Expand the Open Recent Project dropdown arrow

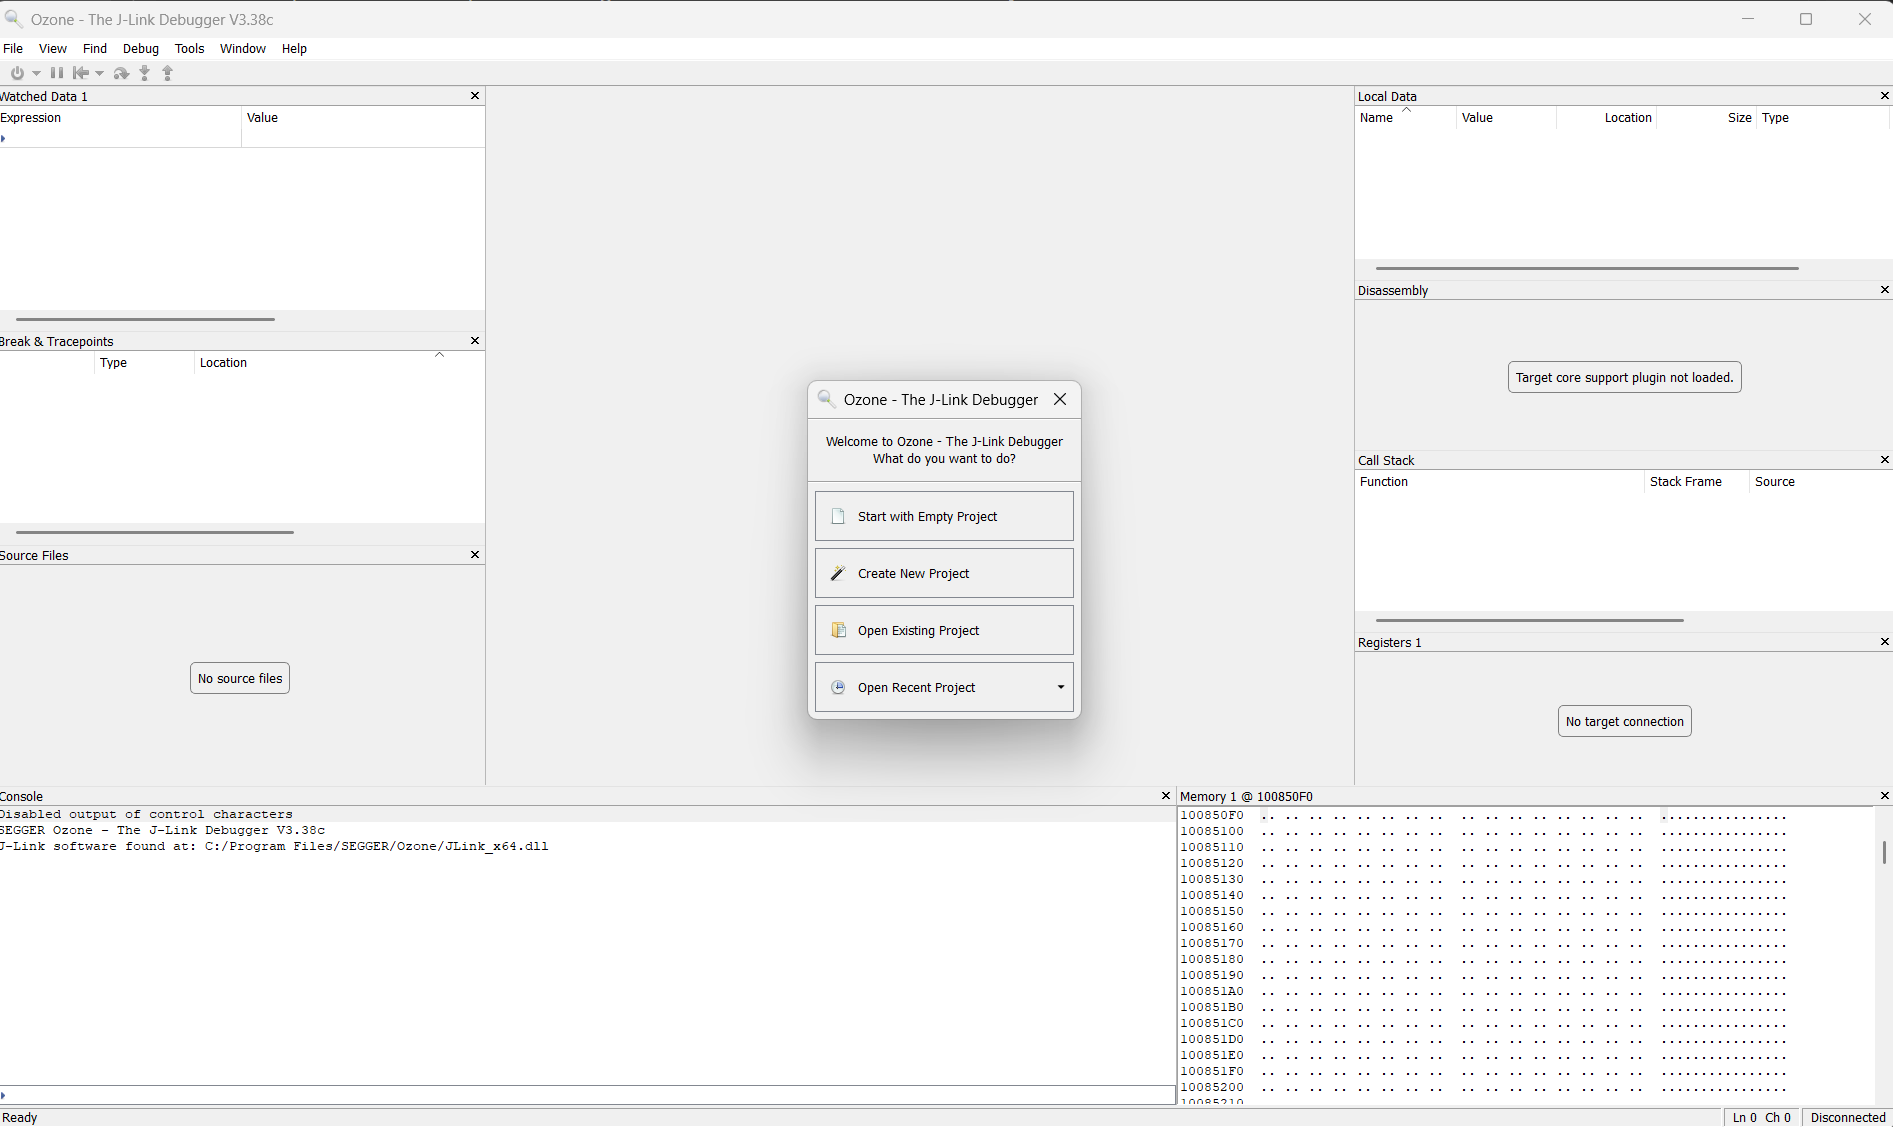1061,687
